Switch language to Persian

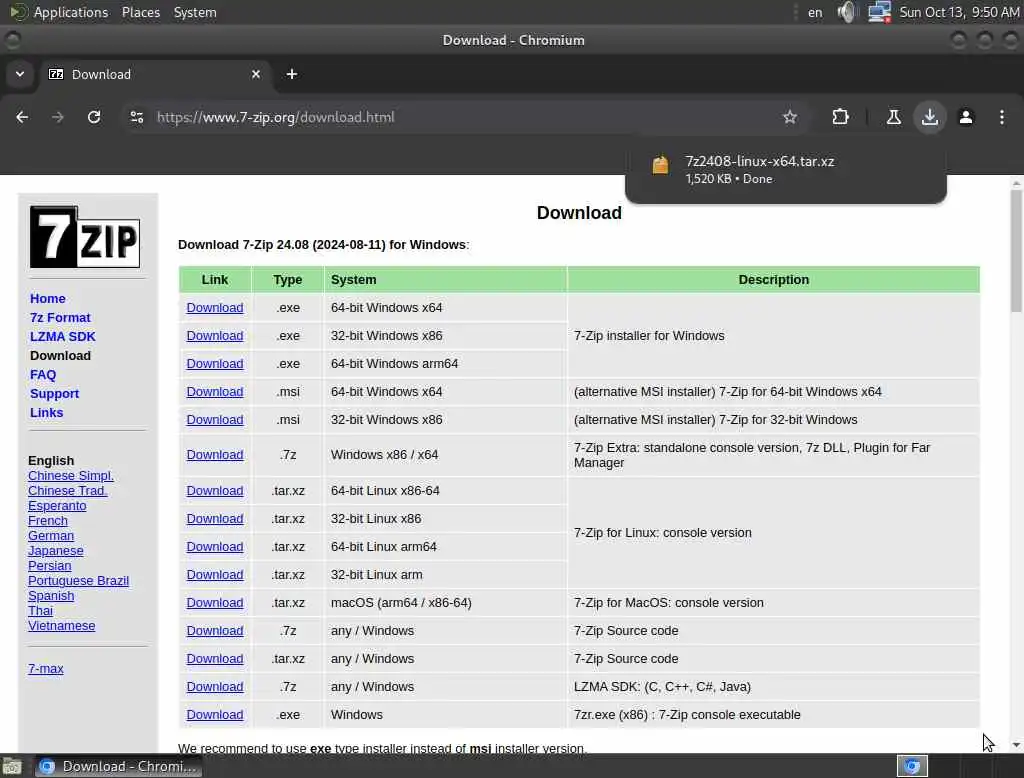[50, 566]
